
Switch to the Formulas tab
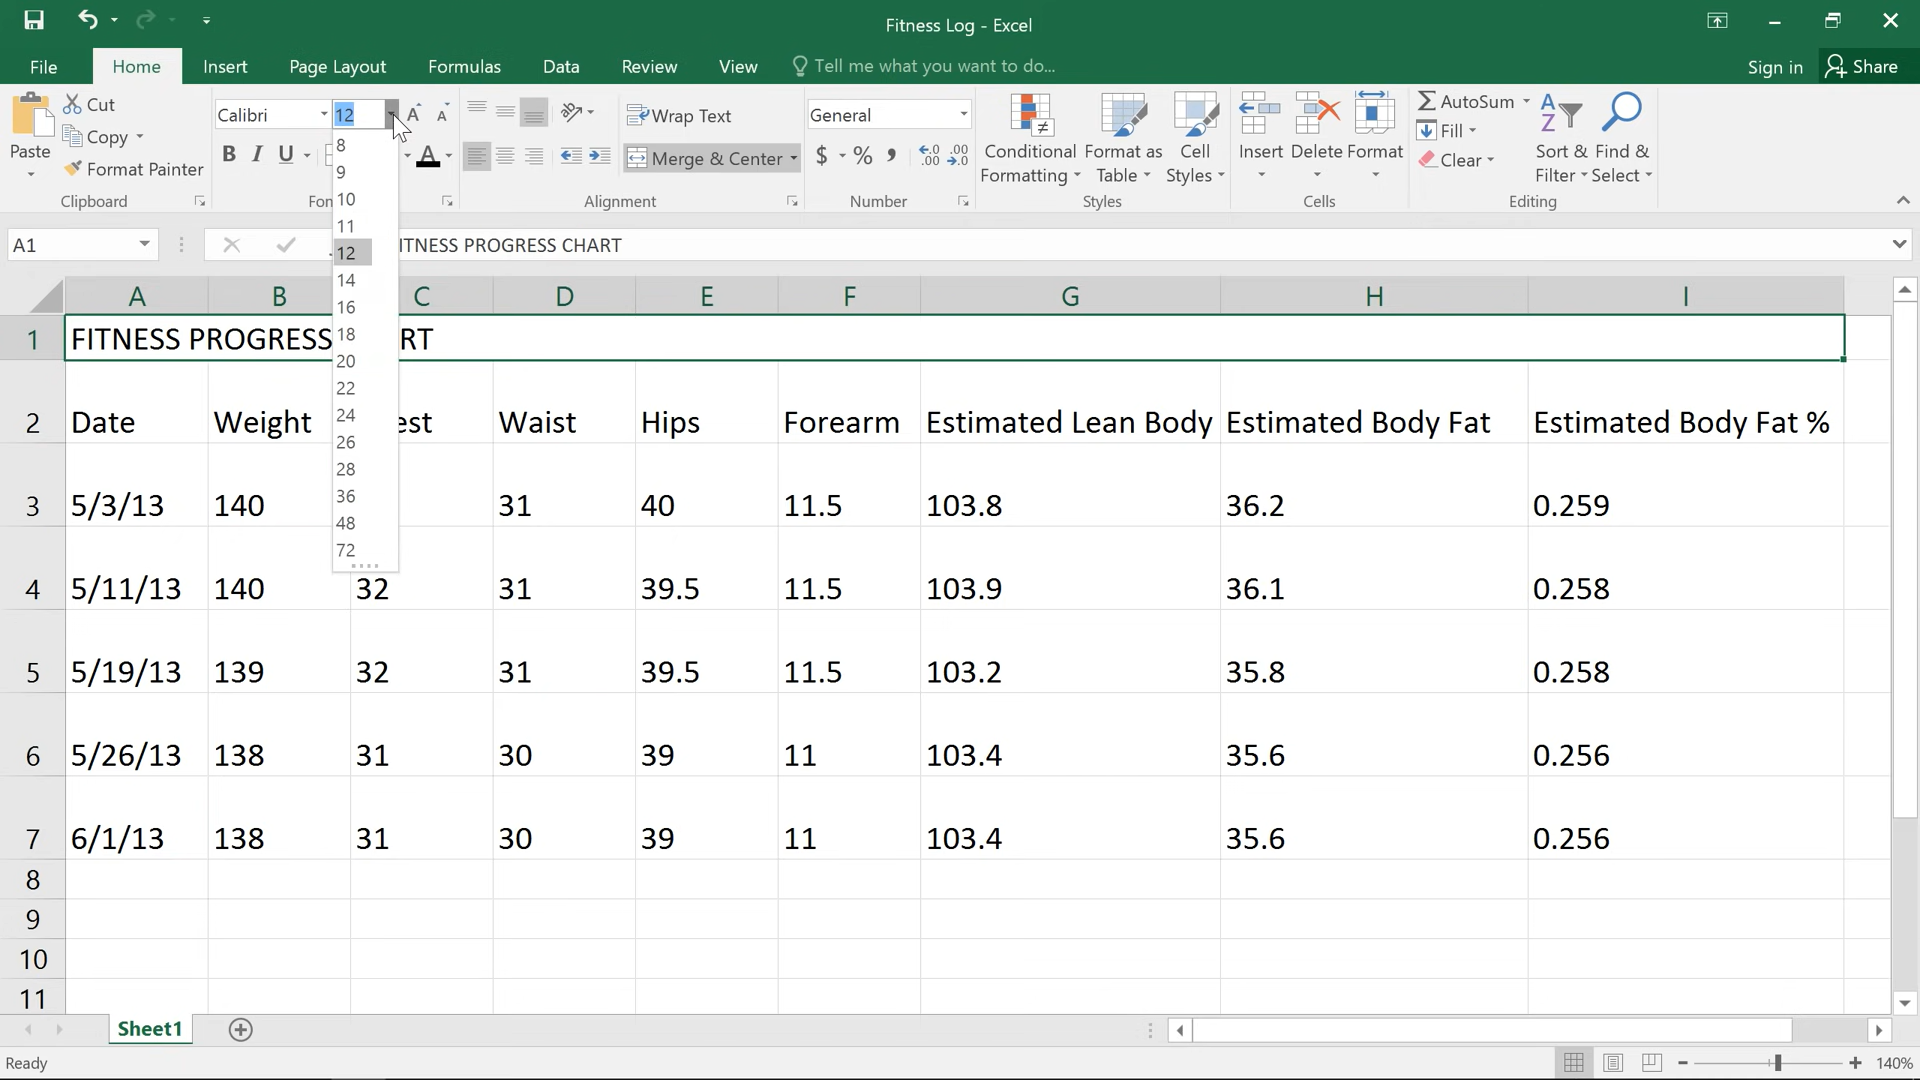(x=464, y=67)
